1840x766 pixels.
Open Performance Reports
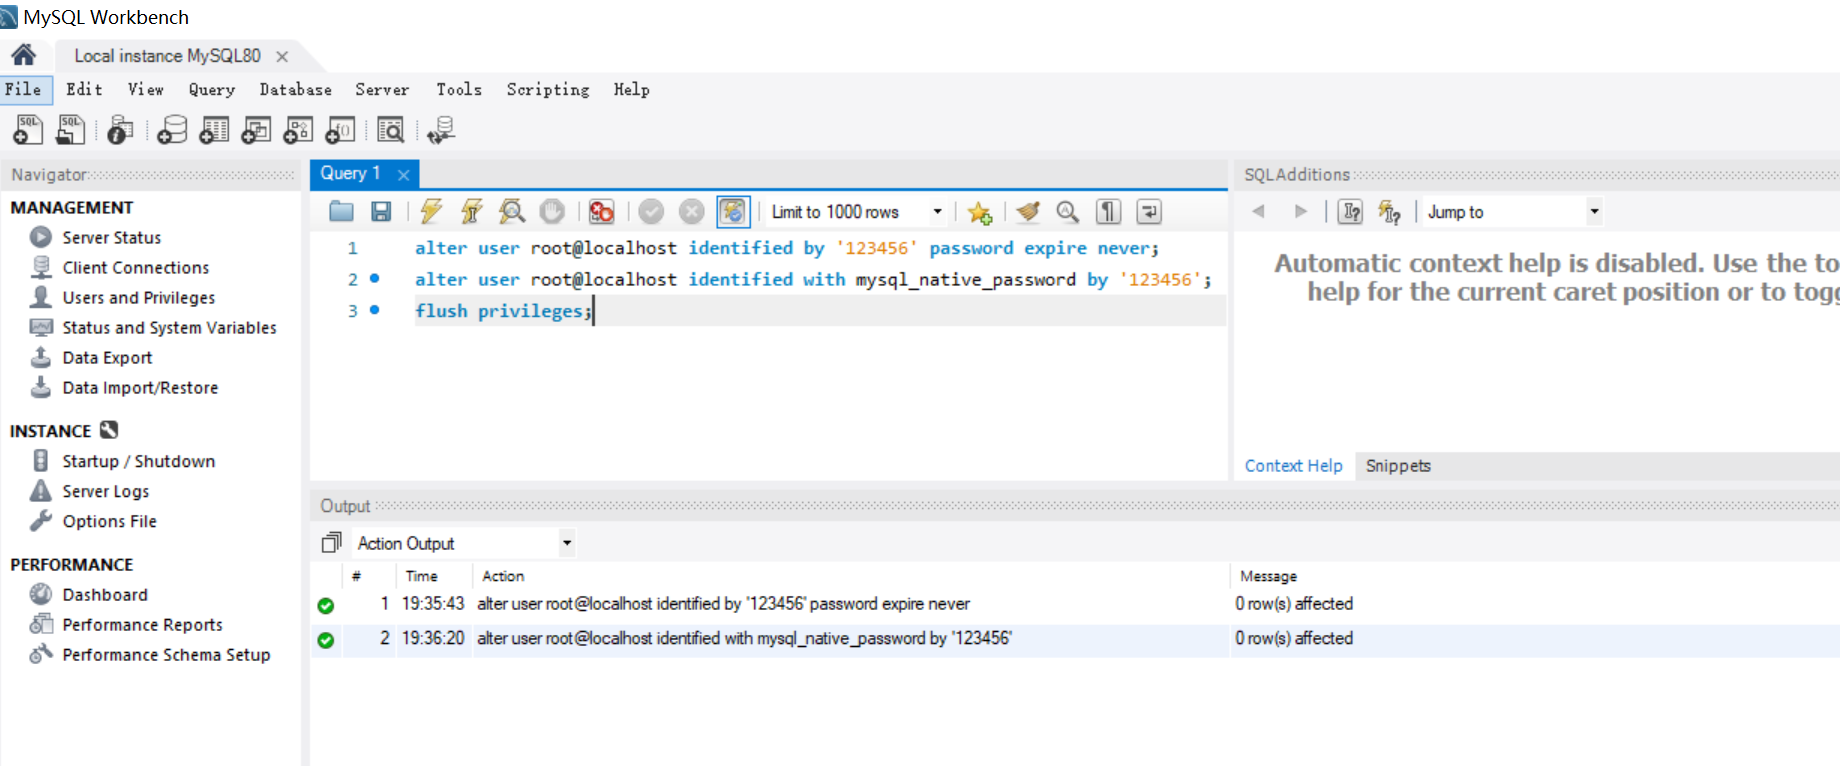[x=142, y=624]
